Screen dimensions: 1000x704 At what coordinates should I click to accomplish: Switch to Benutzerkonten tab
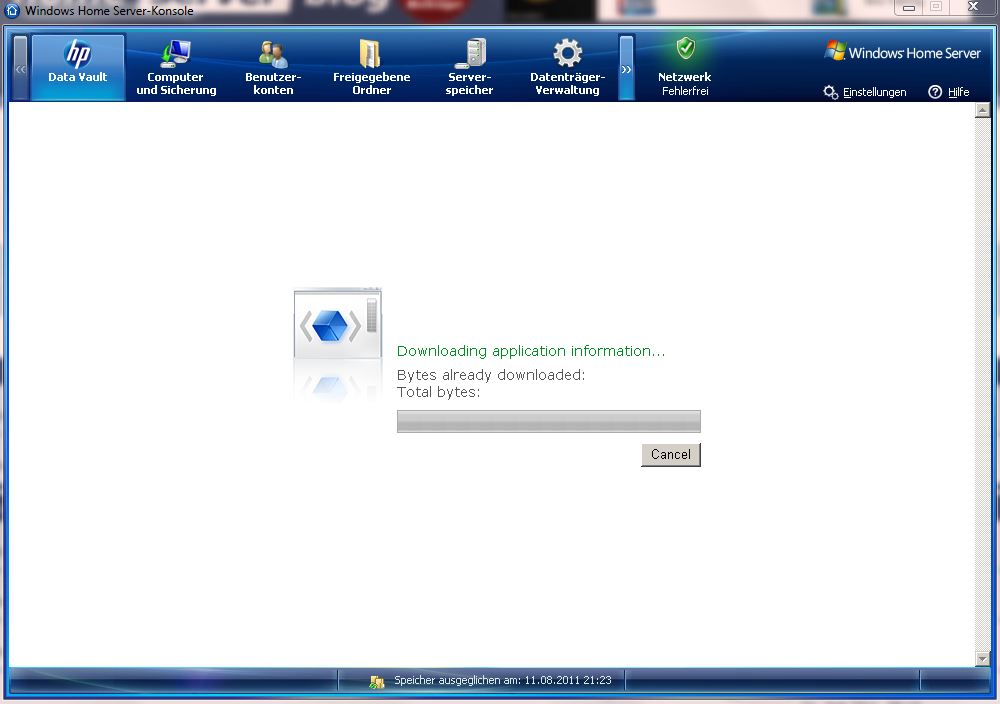[x=273, y=67]
